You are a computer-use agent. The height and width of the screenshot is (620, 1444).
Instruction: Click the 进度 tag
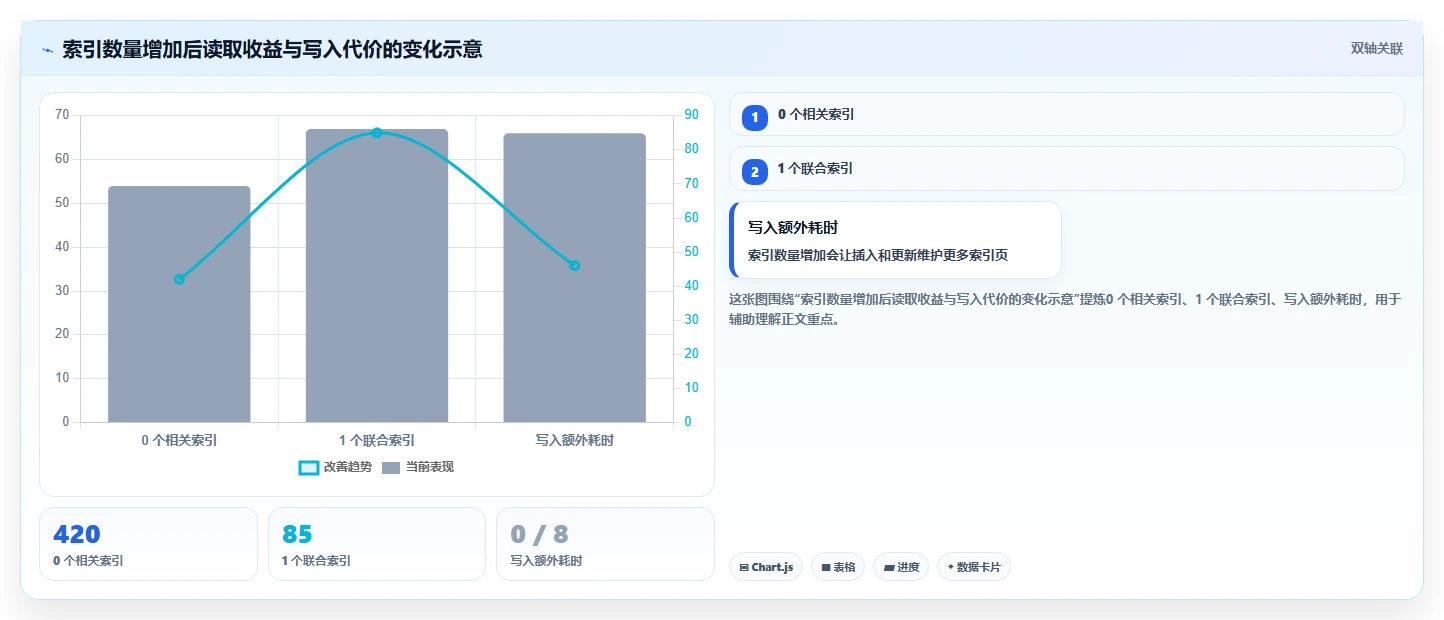click(901, 567)
